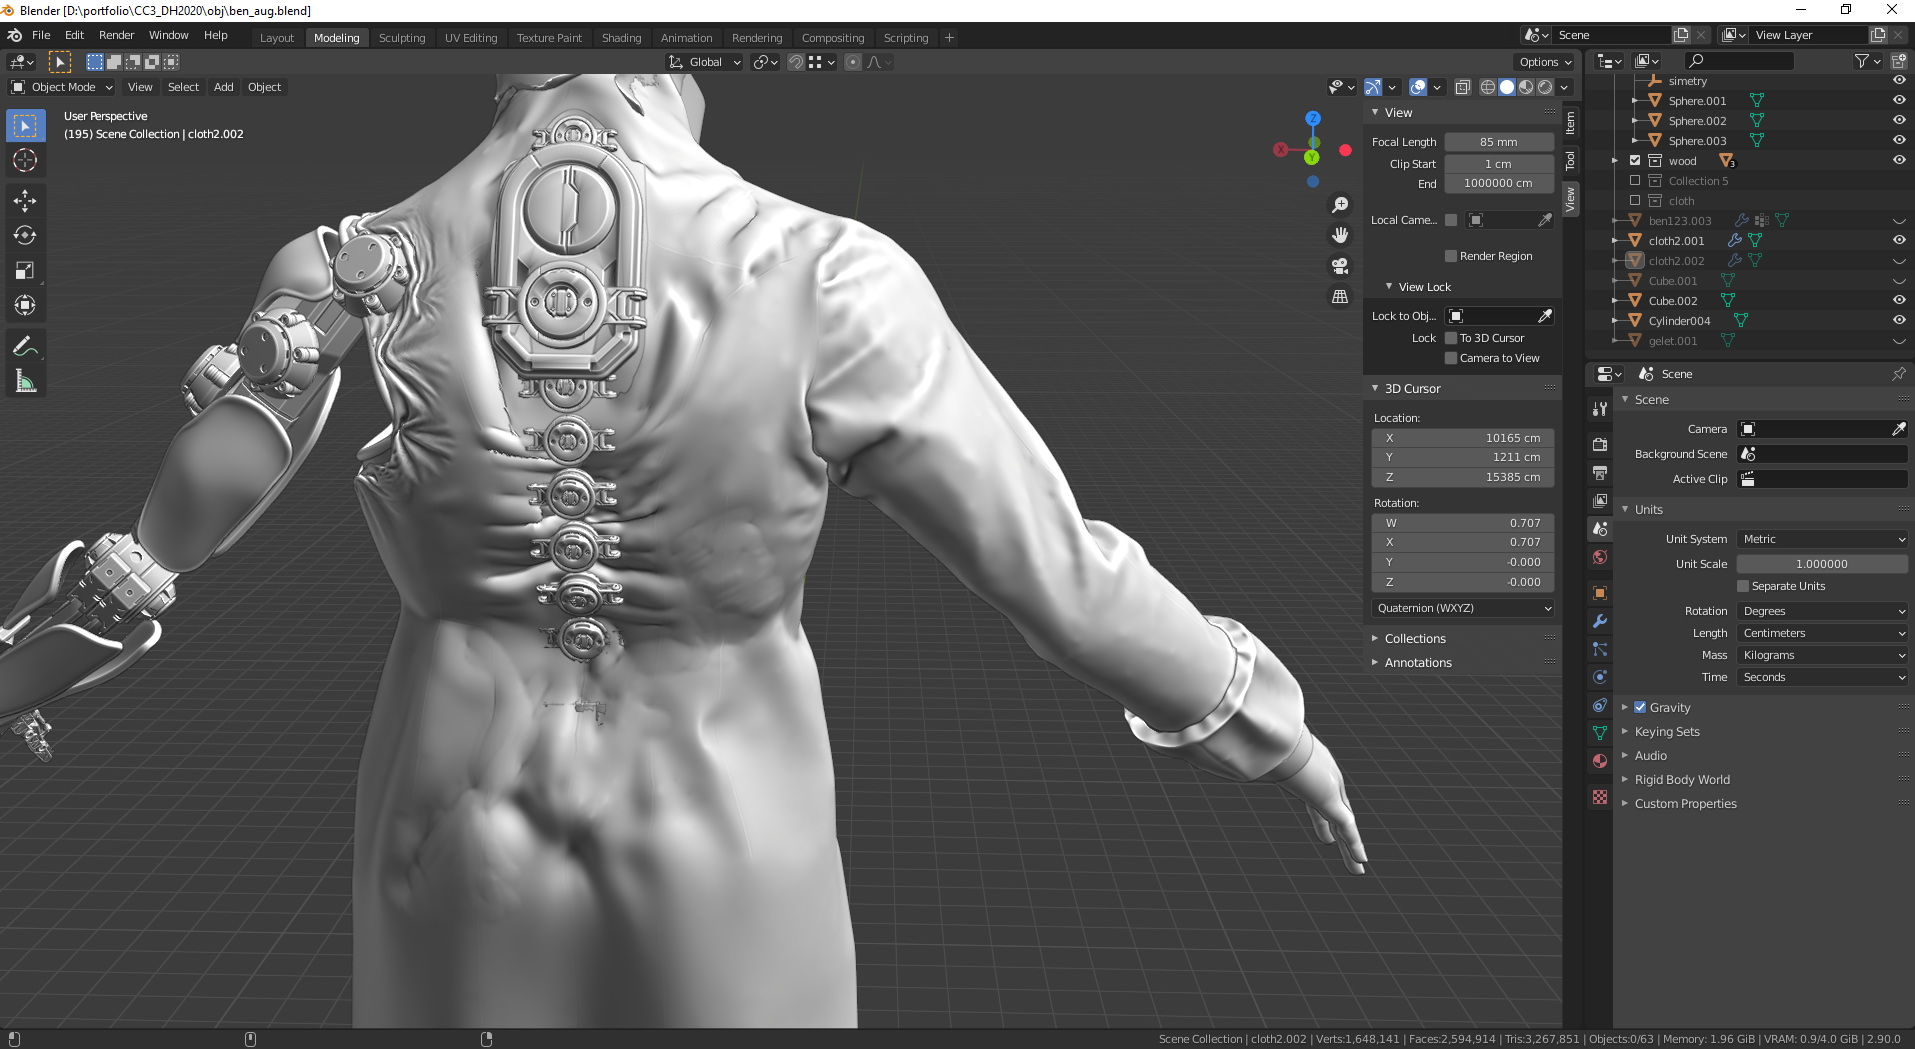
Task: Enable Camera to View checkbox
Action: pyautogui.click(x=1451, y=358)
